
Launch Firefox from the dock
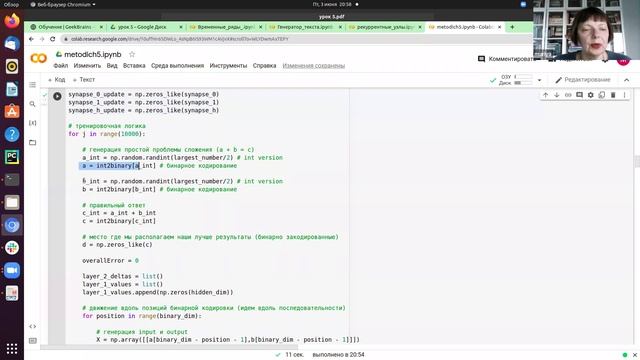12,21
